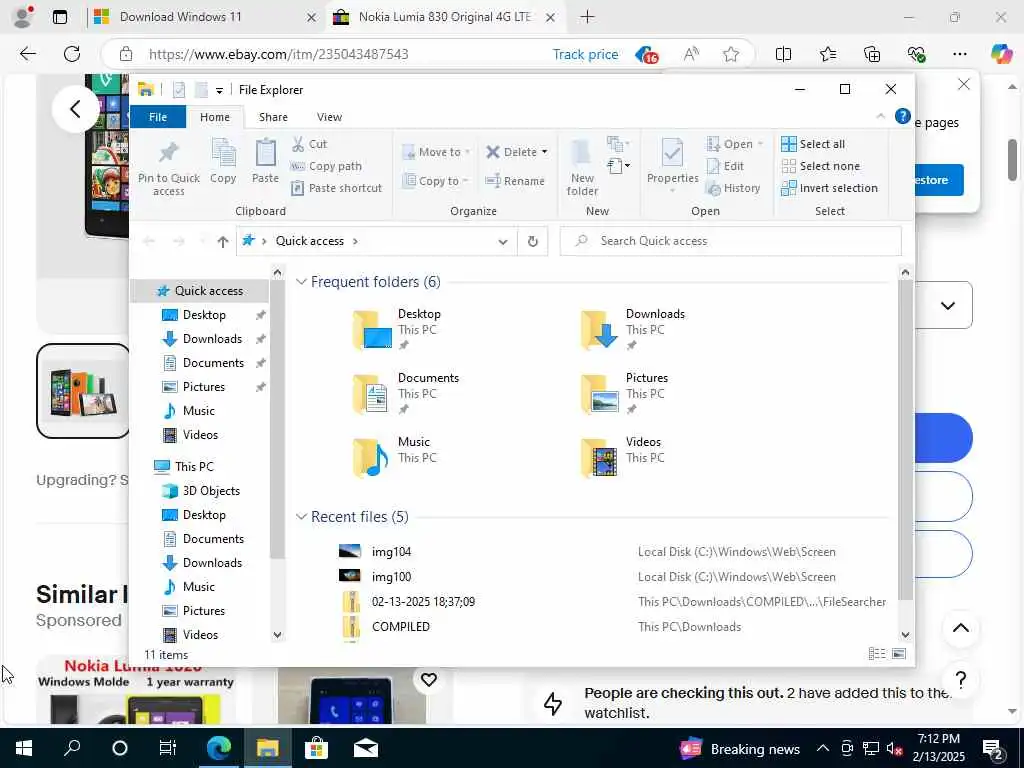Switch to the Share ribbon tab
The image size is (1024, 768).
(273, 117)
